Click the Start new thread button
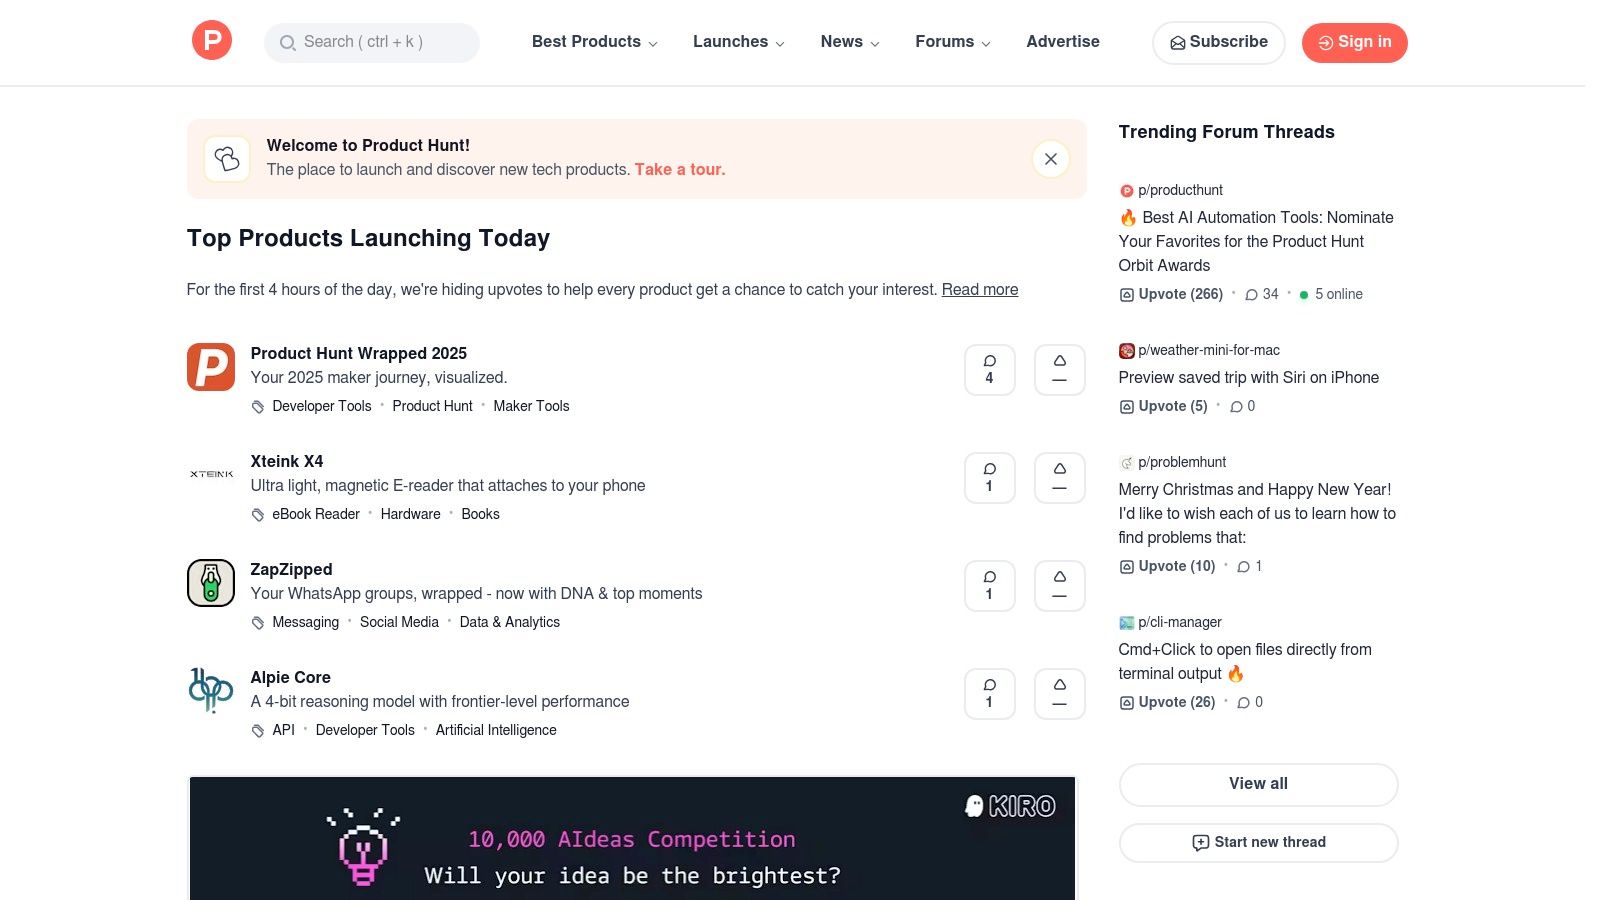This screenshot has width=1600, height=900. [1258, 842]
